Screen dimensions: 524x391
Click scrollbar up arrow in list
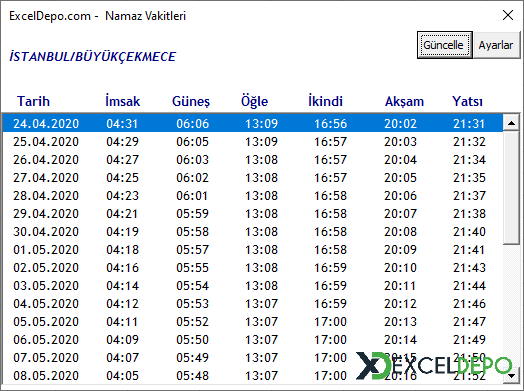point(511,123)
